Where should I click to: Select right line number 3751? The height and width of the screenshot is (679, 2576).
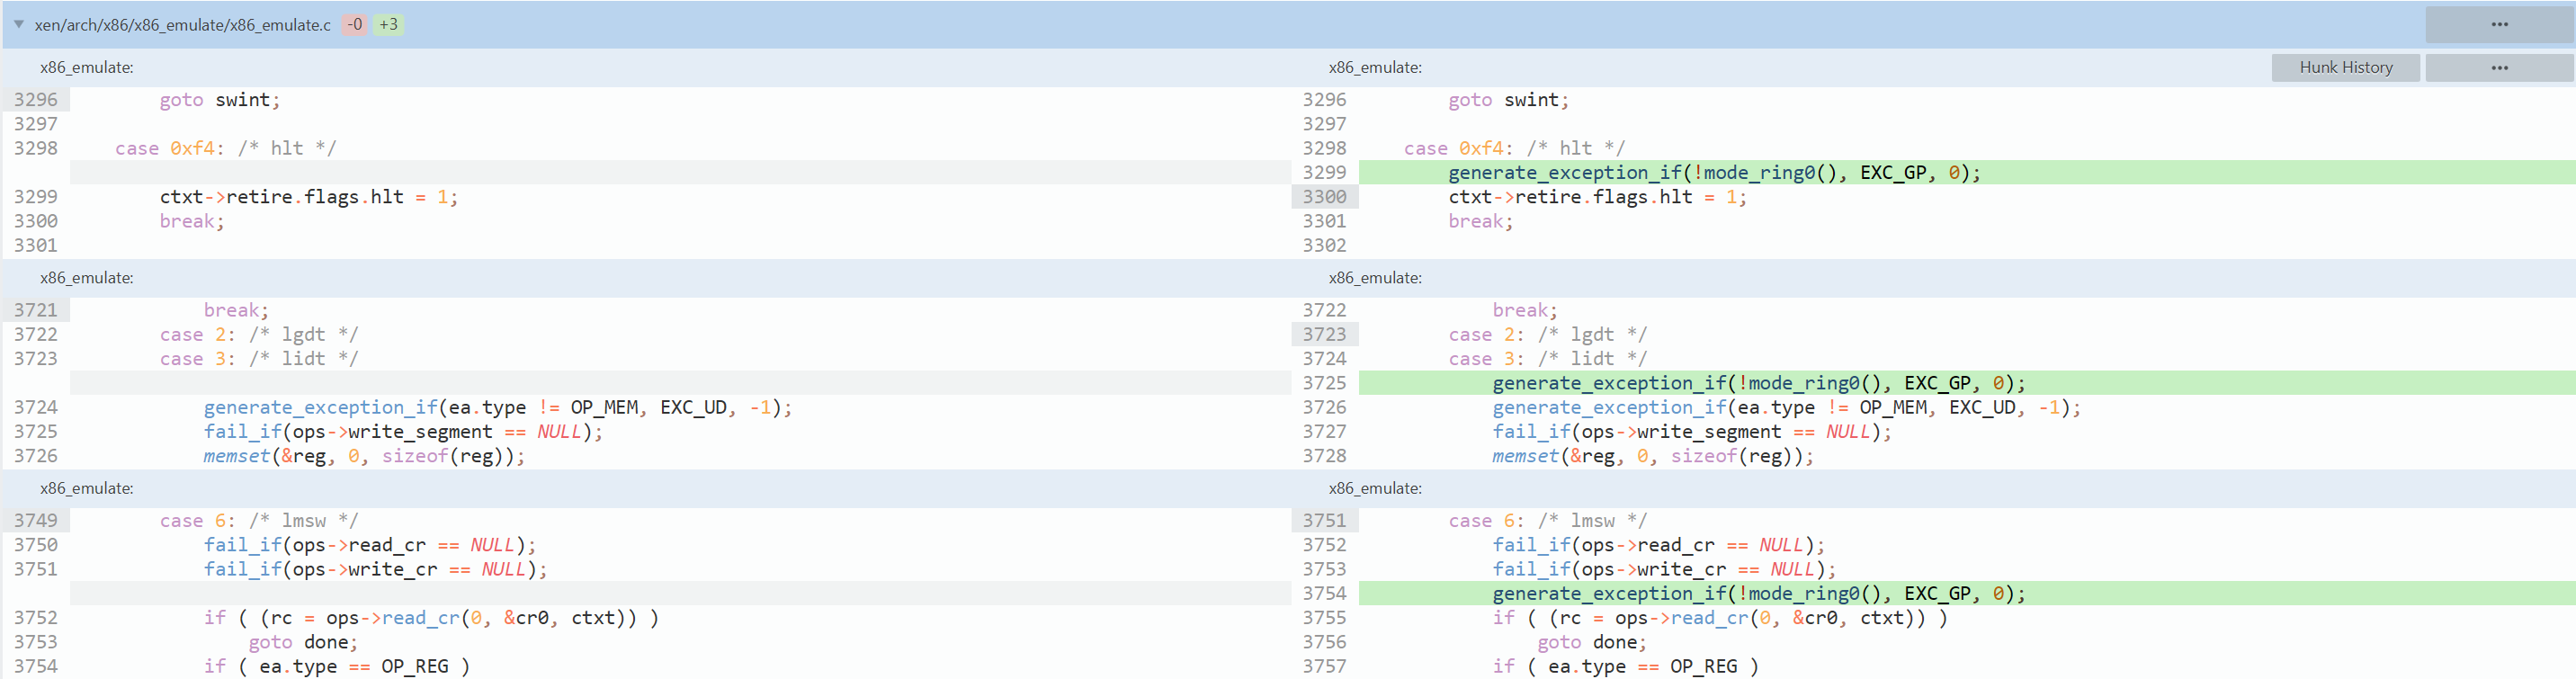[x=1324, y=520]
